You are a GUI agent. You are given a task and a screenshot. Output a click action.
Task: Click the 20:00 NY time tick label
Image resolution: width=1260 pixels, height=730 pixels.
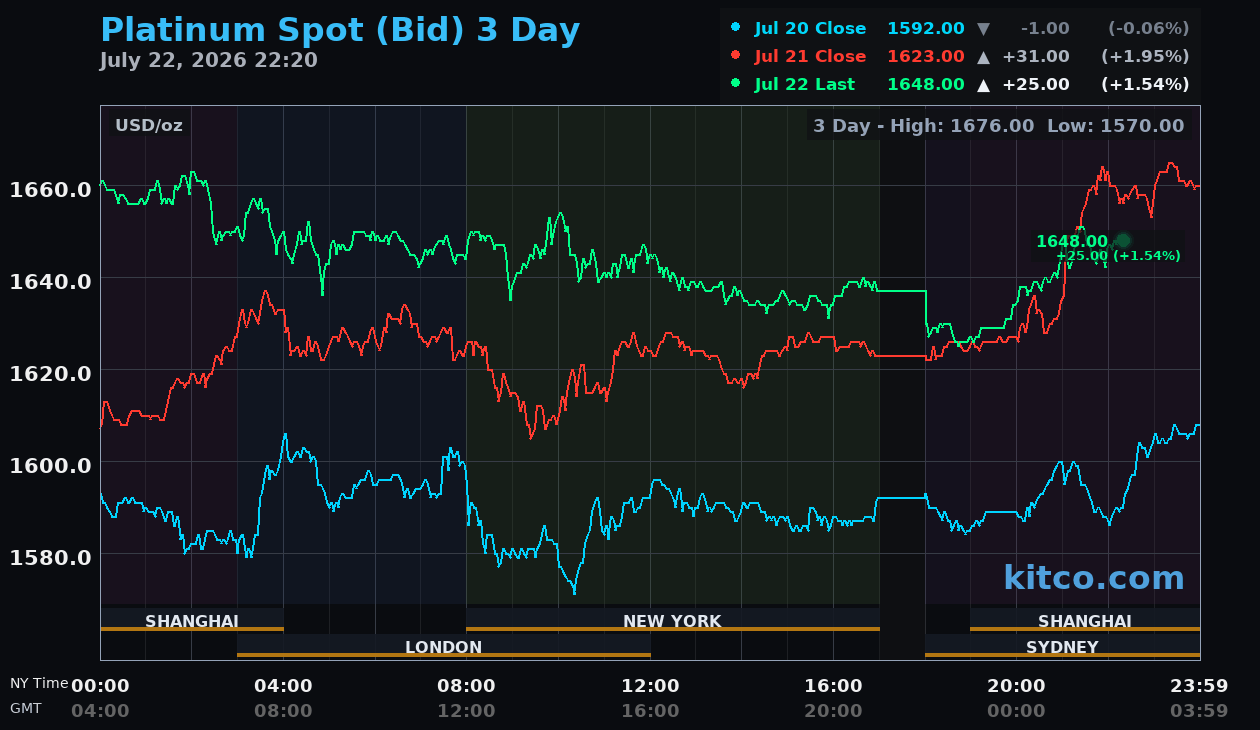click(x=1016, y=686)
